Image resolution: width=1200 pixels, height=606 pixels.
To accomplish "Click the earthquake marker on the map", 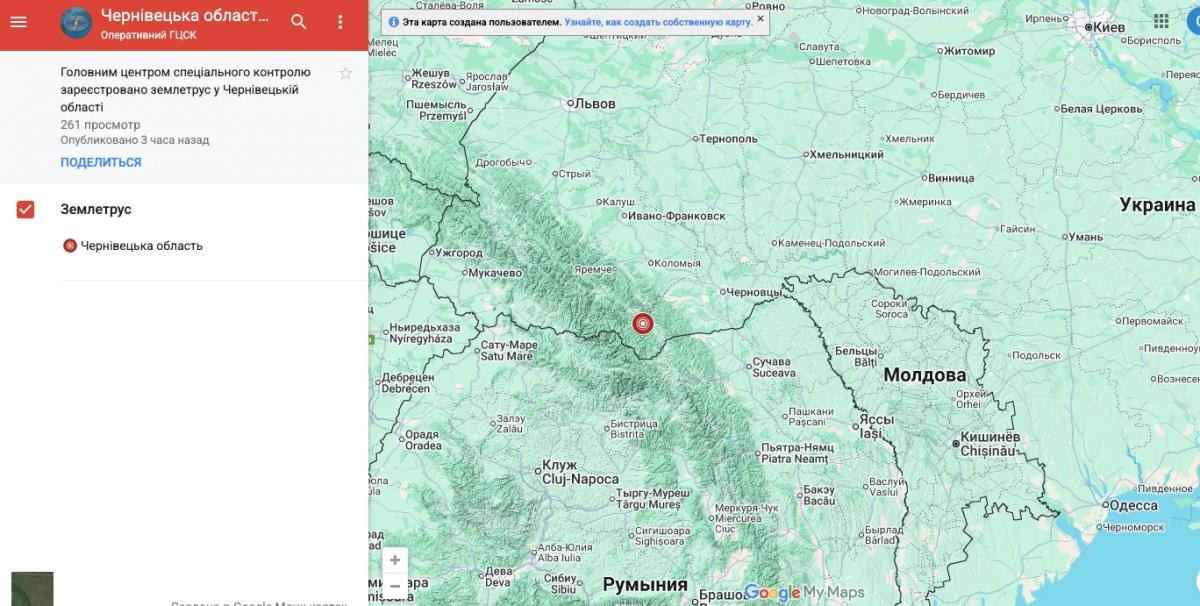I will click(x=642, y=323).
